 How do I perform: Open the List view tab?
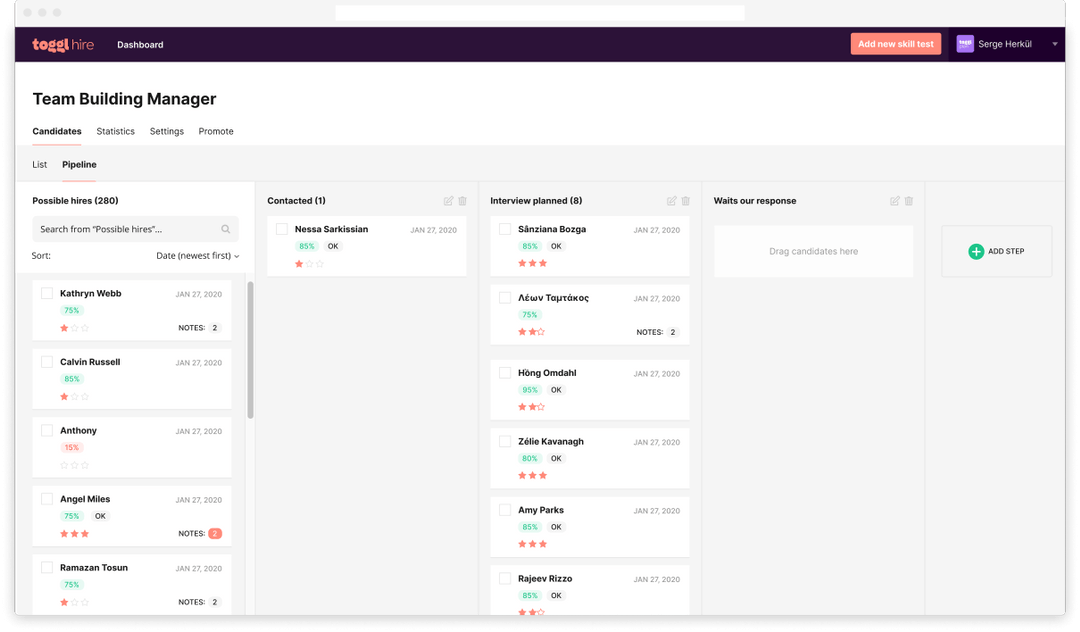coord(39,164)
